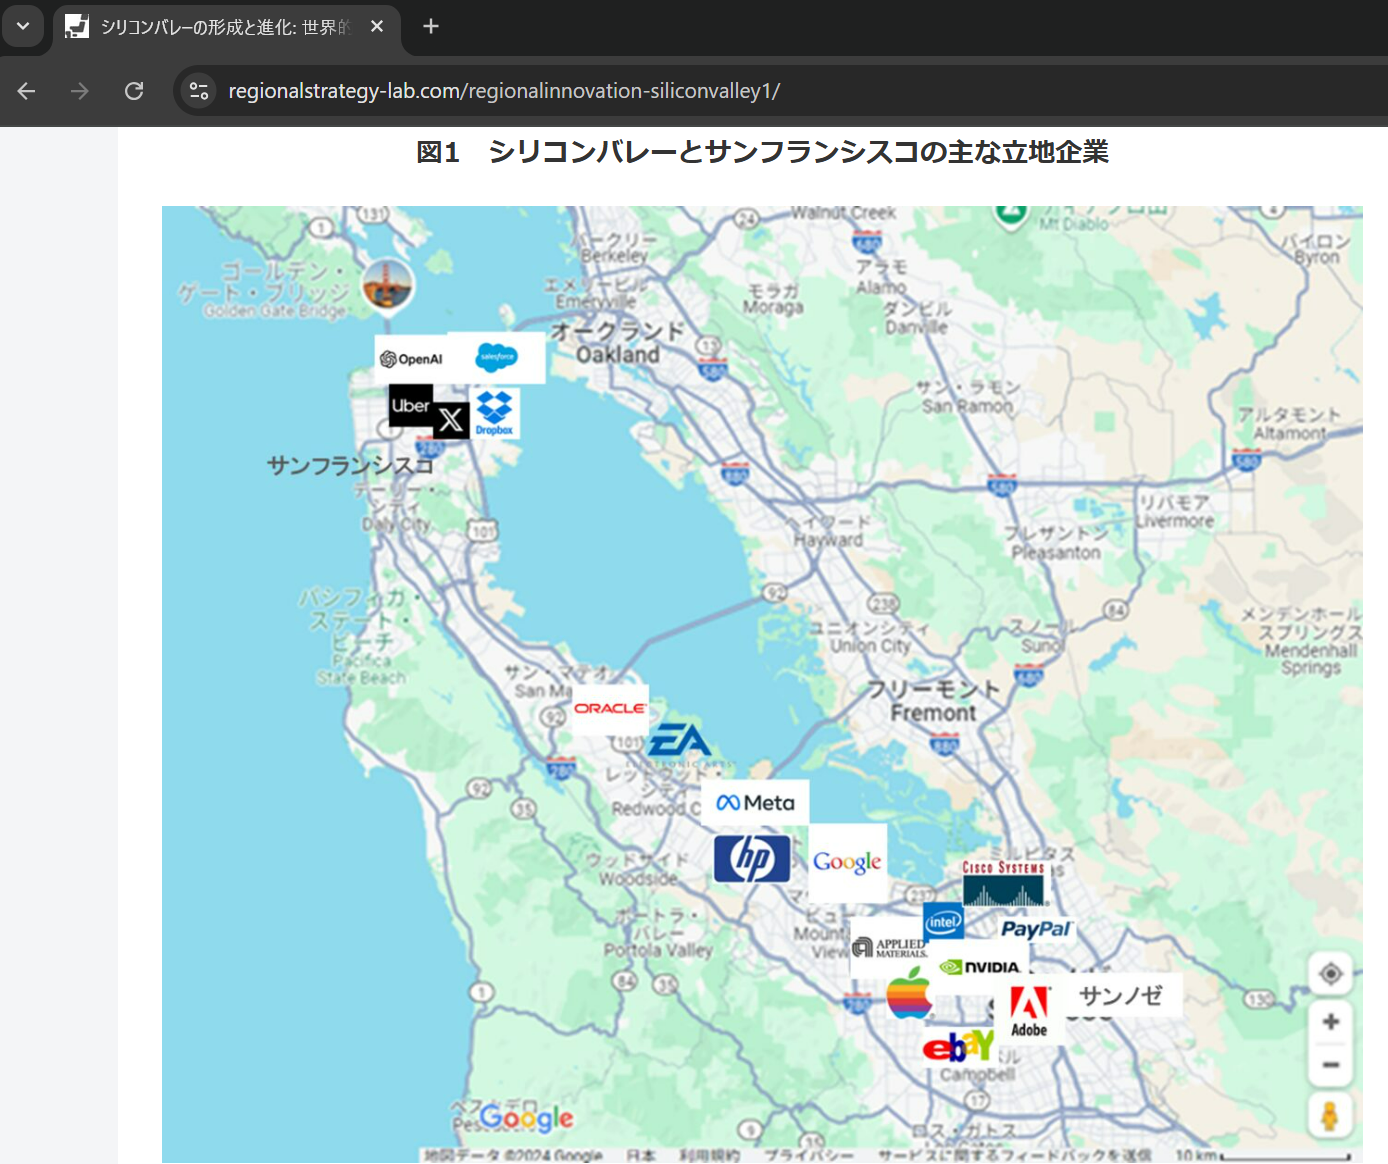1388x1164 pixels.
Task: Click the Google Maps logo at bottom
Action: [x=527, y=1117]
